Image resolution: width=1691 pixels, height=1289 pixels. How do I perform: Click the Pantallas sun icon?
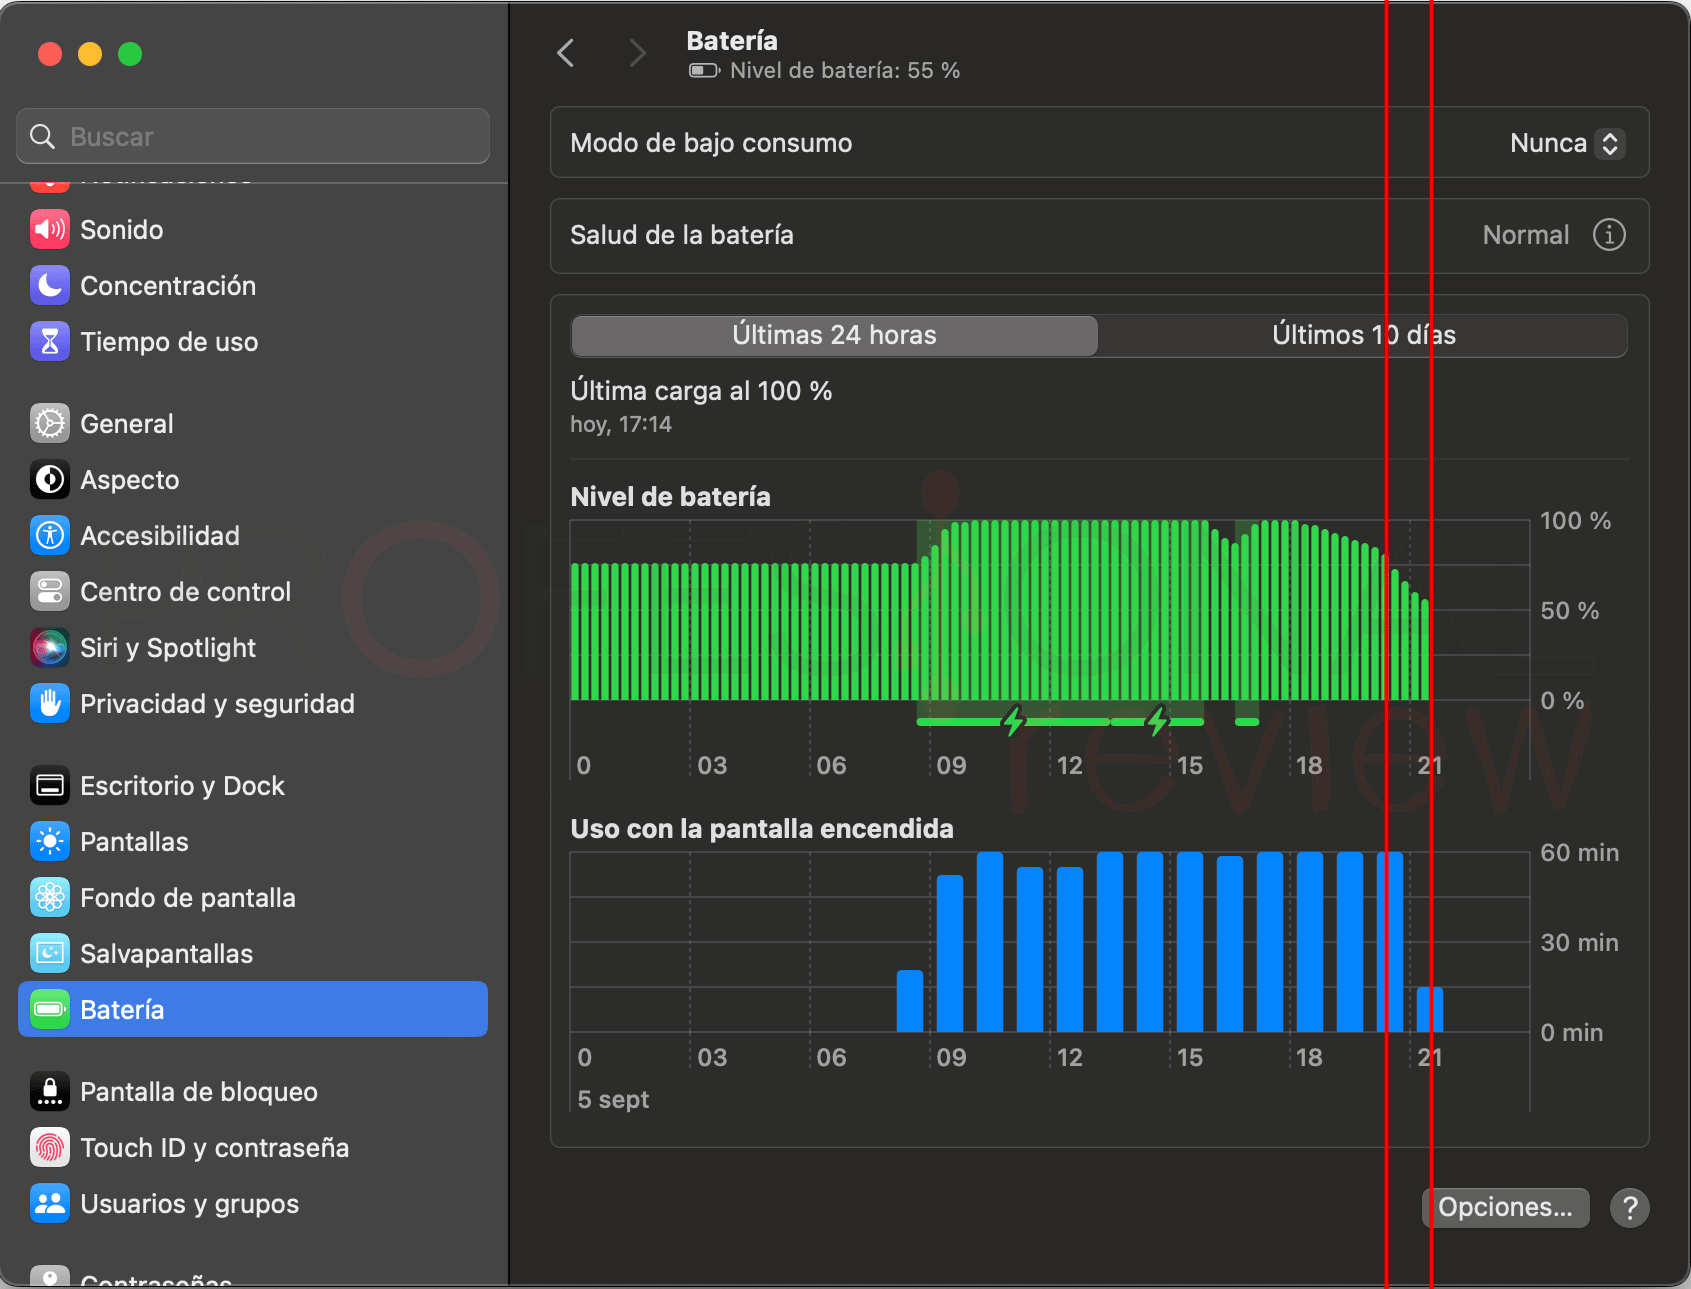click(50, 842)
